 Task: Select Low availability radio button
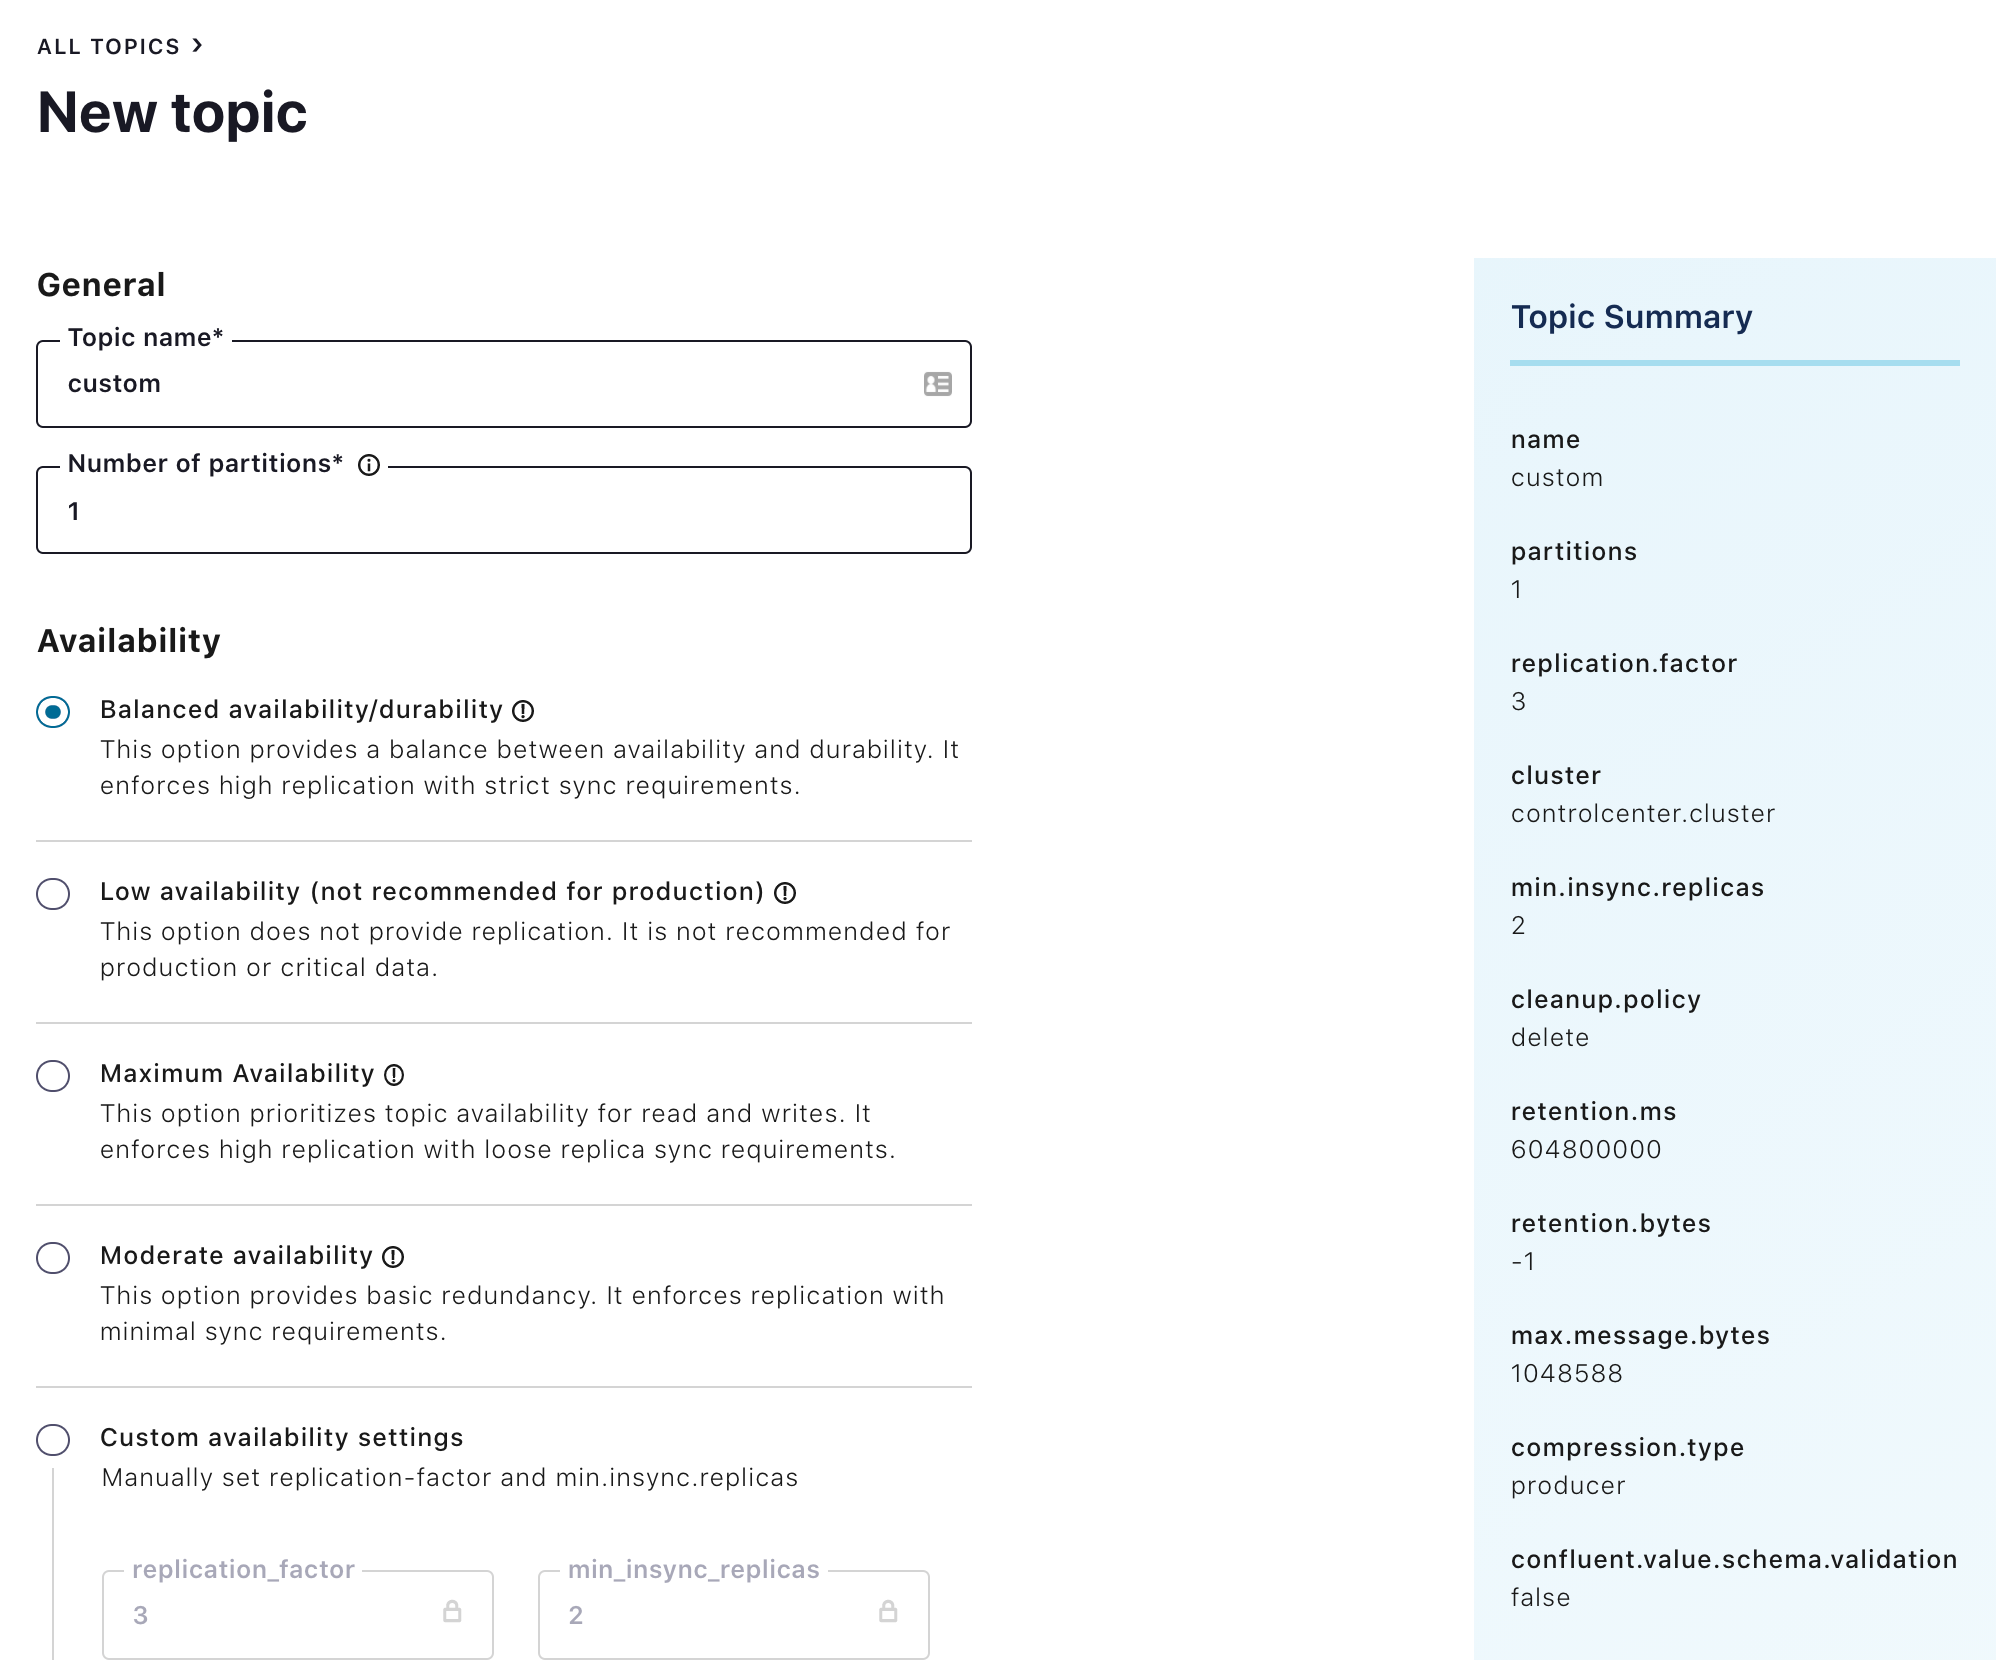coord(53,894)
